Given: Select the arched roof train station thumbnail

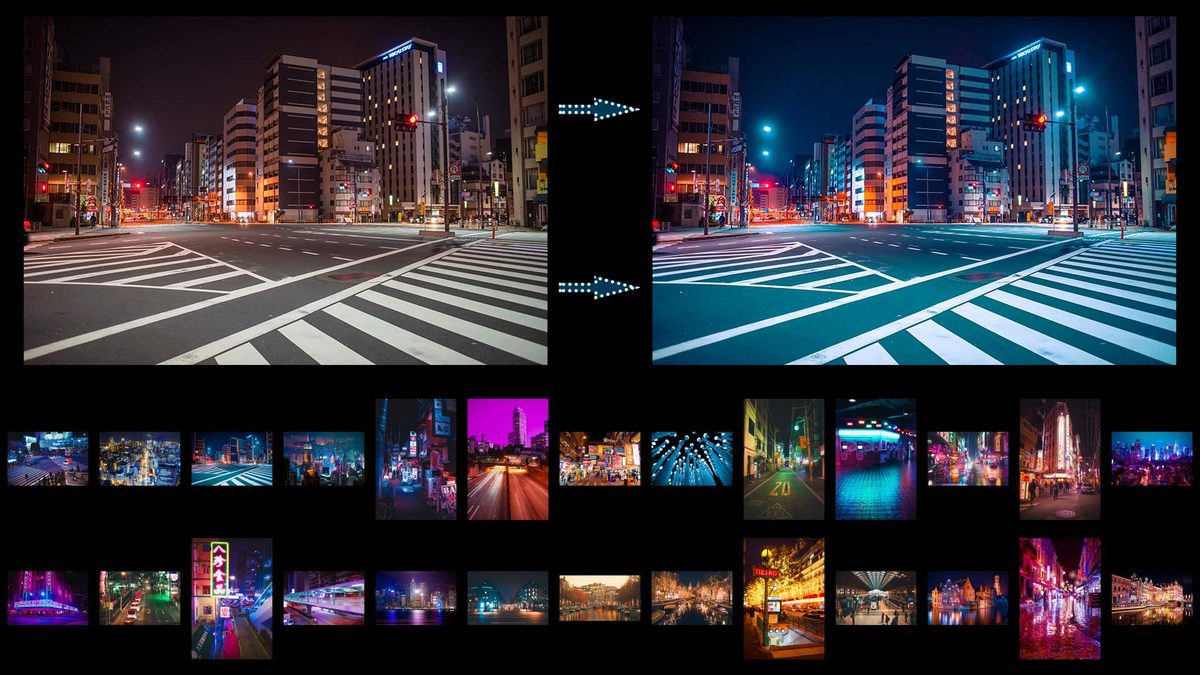Looking at the screenshot, I should tap(876, 598).
